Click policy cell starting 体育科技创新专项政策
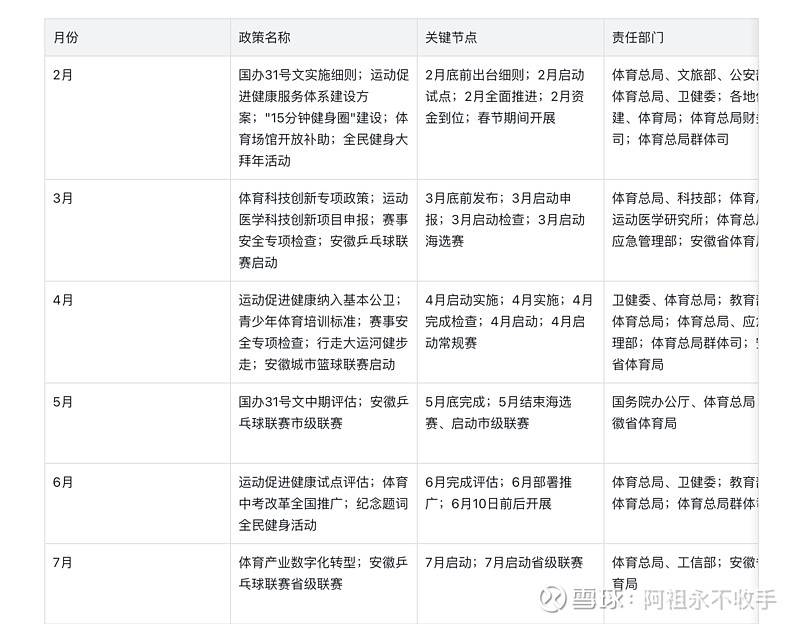This screenshot has width=800, height=624. [323, 230]
